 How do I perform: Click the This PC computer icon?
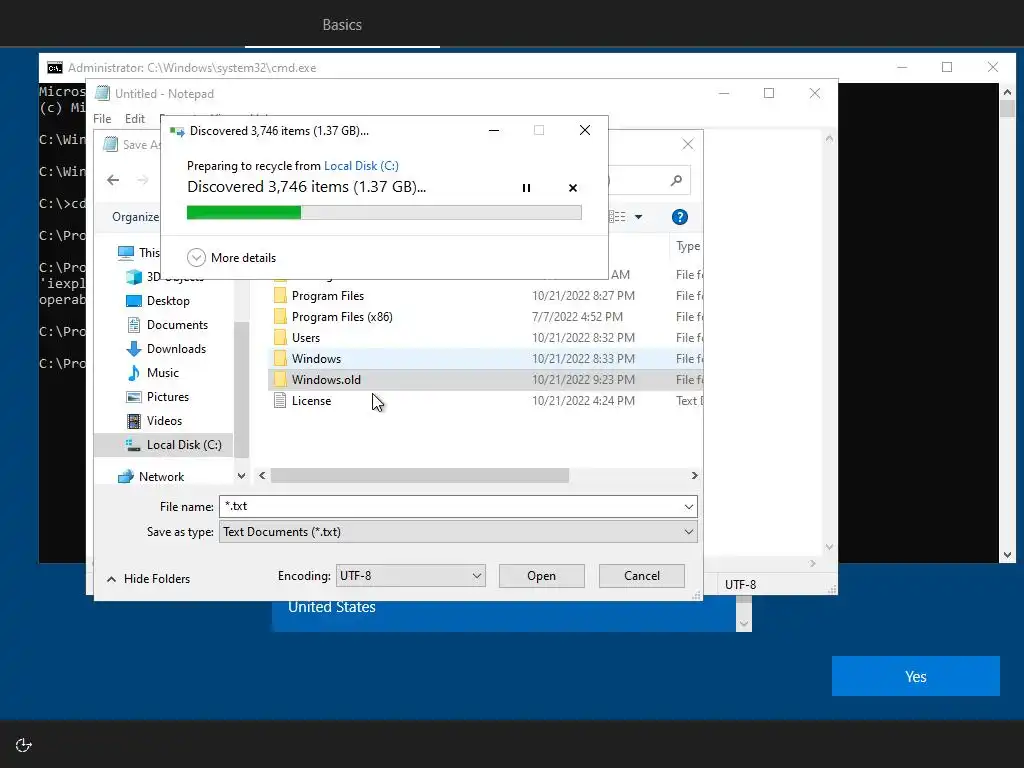(126, 253)
